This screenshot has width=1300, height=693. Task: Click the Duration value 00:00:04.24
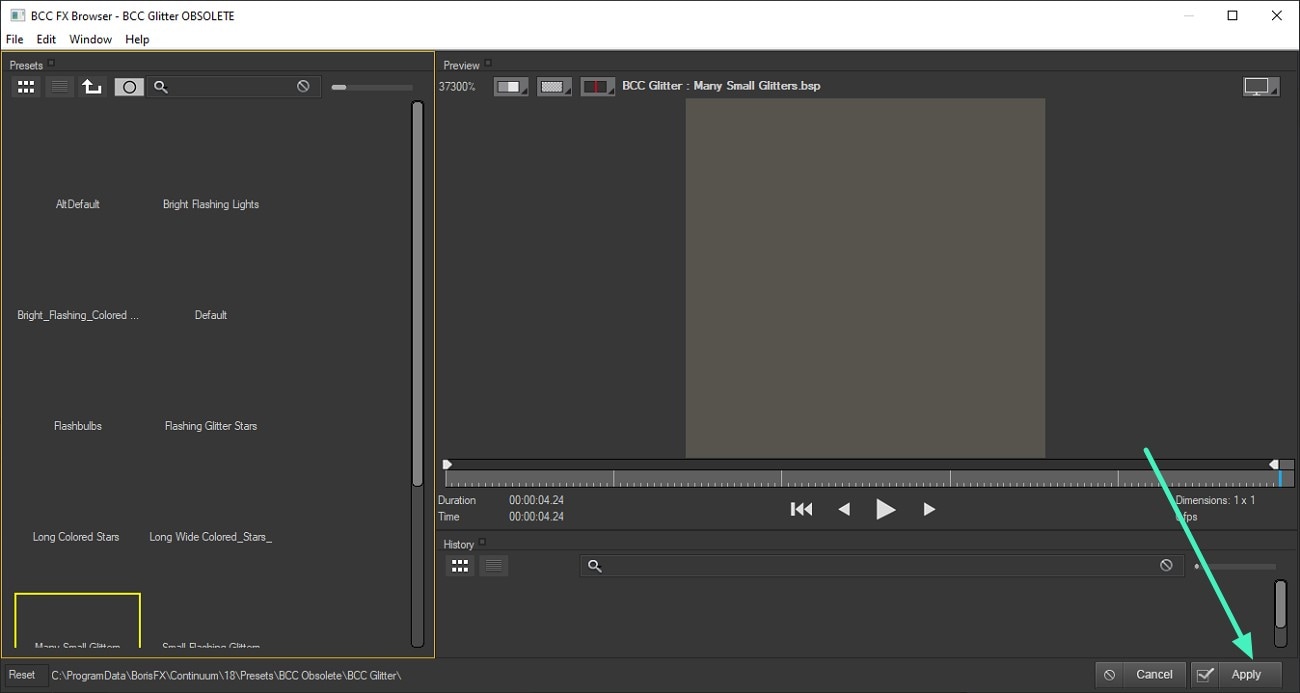click(x=536, y=500)
